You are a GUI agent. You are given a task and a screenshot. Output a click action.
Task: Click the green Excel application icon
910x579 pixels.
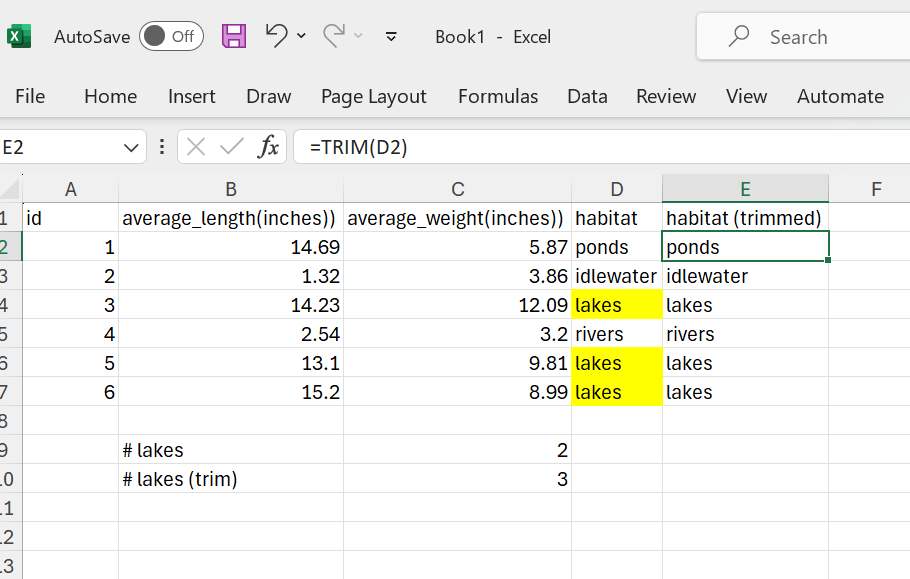click(x=19, y=37)
